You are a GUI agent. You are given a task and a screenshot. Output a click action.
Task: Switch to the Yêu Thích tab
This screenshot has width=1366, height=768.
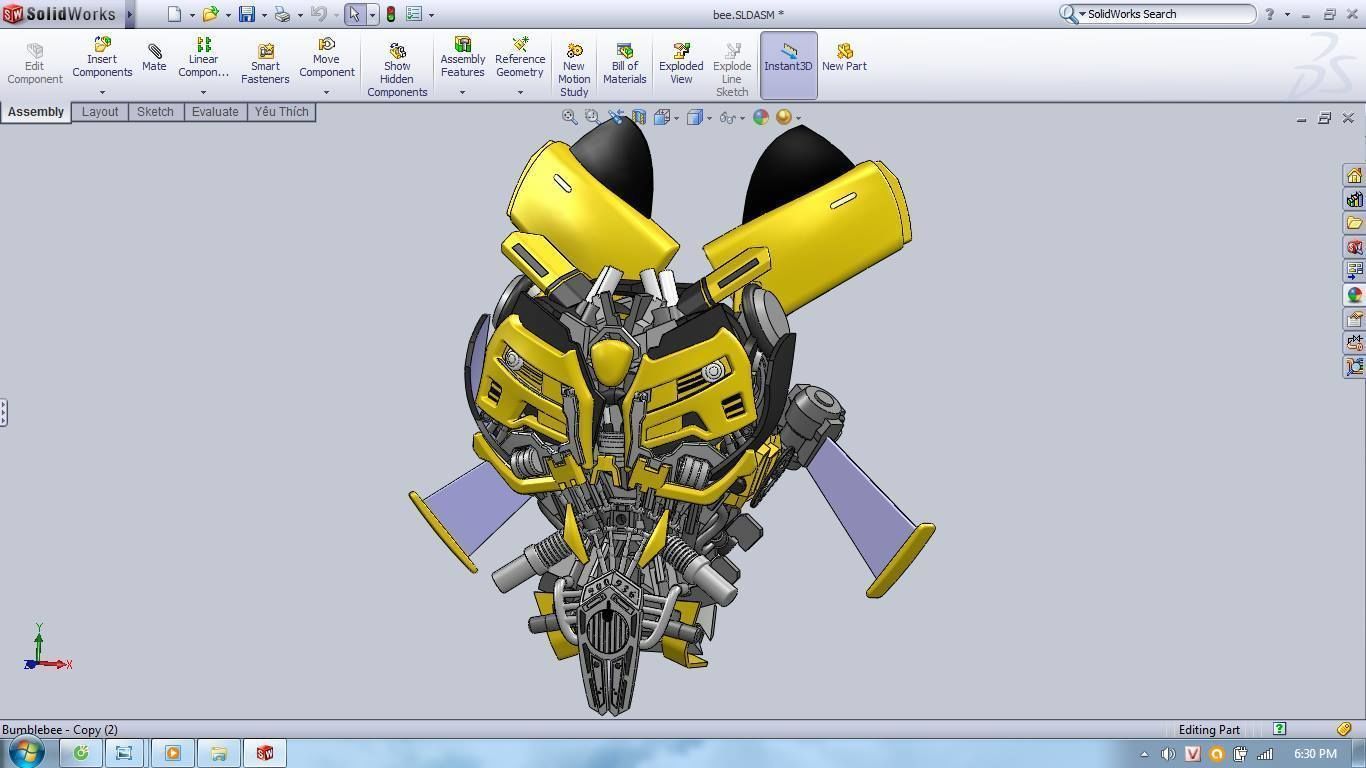(x=281, y=112)
